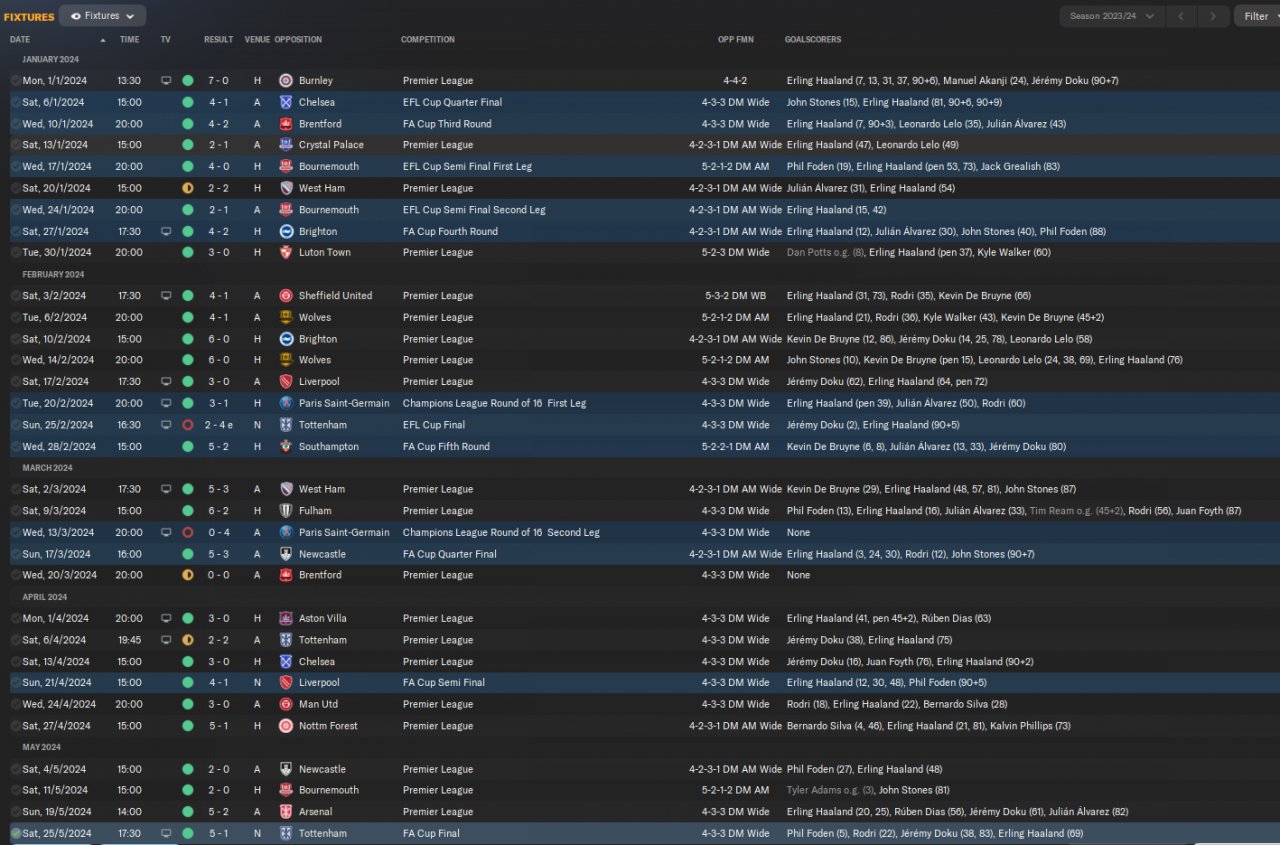Click the Tim Ream o.g. (45+2) entry
Screen dimensions: 1280x845
click(x=1075, y=511)
